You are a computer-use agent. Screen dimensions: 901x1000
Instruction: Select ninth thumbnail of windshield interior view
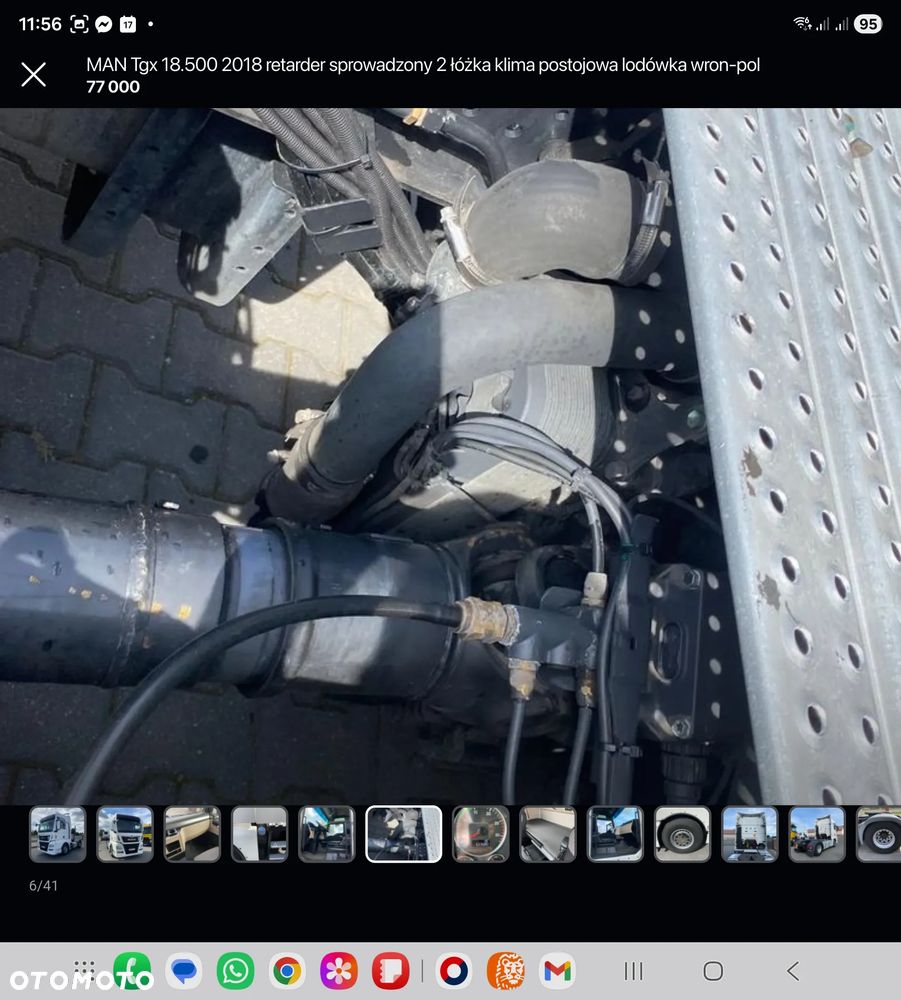(615, 834)
